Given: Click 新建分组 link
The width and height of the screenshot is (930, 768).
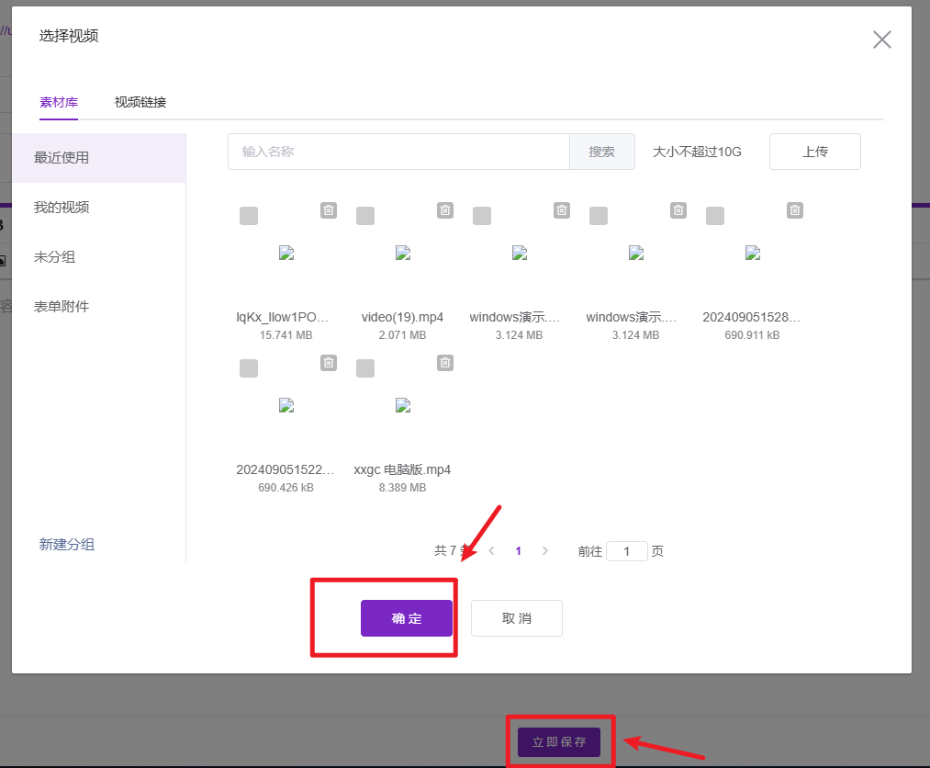Looking at the screenshot, I should tap(67, 544).
